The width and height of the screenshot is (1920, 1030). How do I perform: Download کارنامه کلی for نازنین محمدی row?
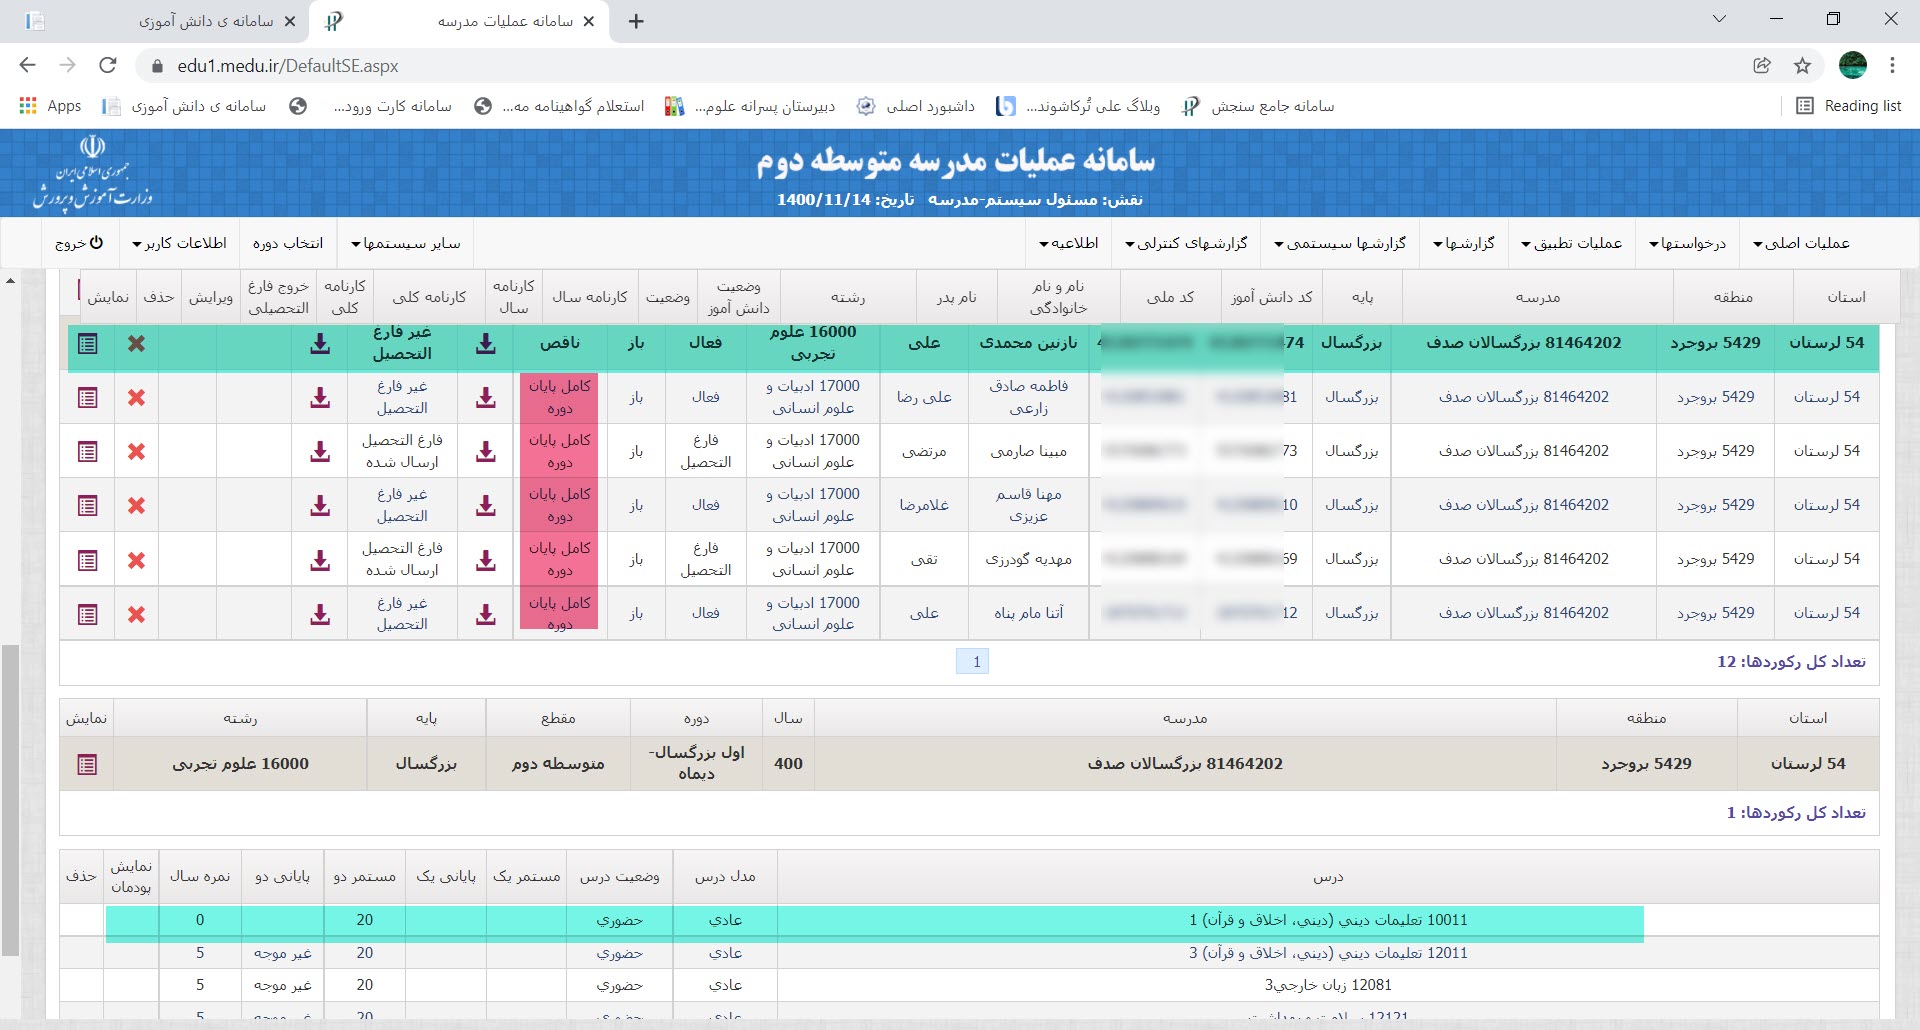[x=320, y=344]
